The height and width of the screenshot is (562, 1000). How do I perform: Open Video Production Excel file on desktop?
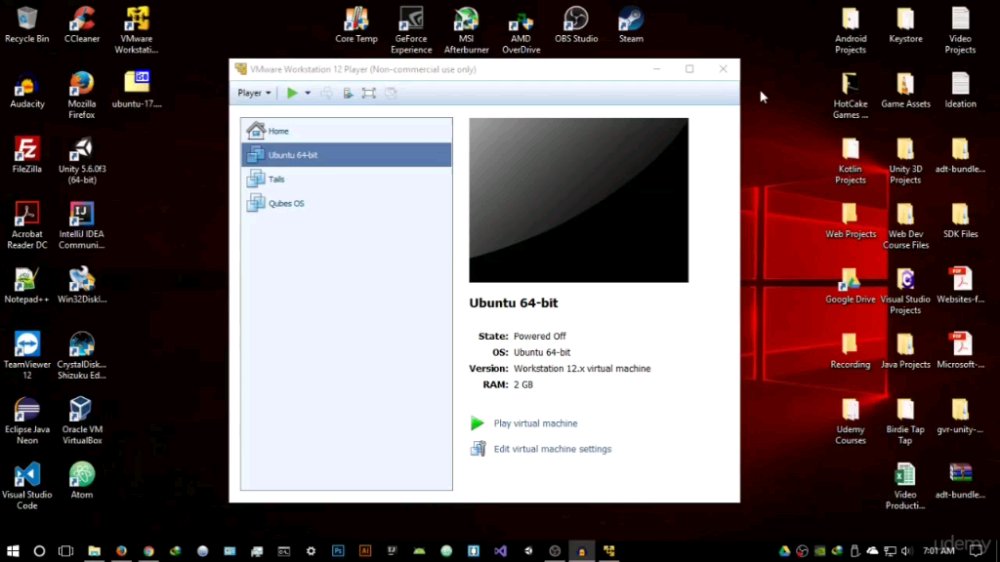[906, 486]
